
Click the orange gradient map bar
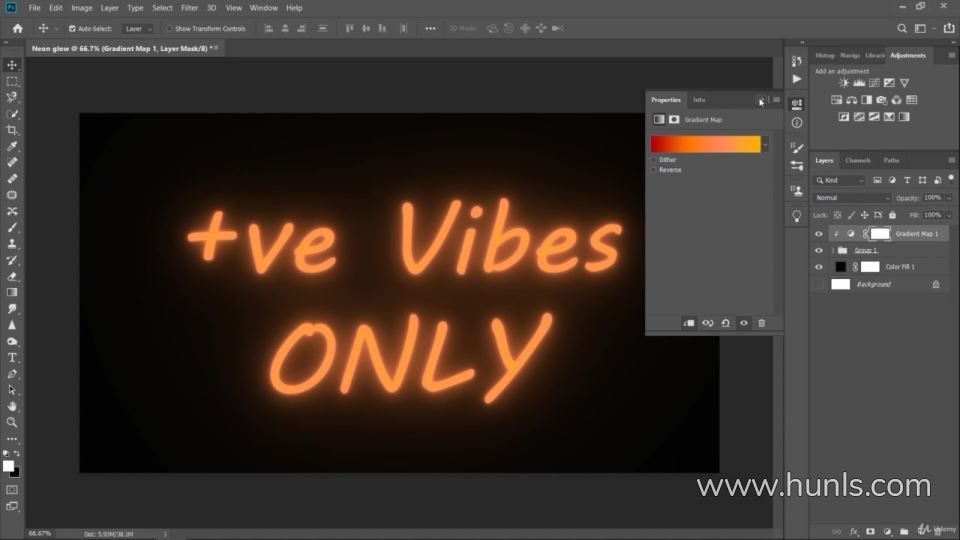tap(705, 145)
